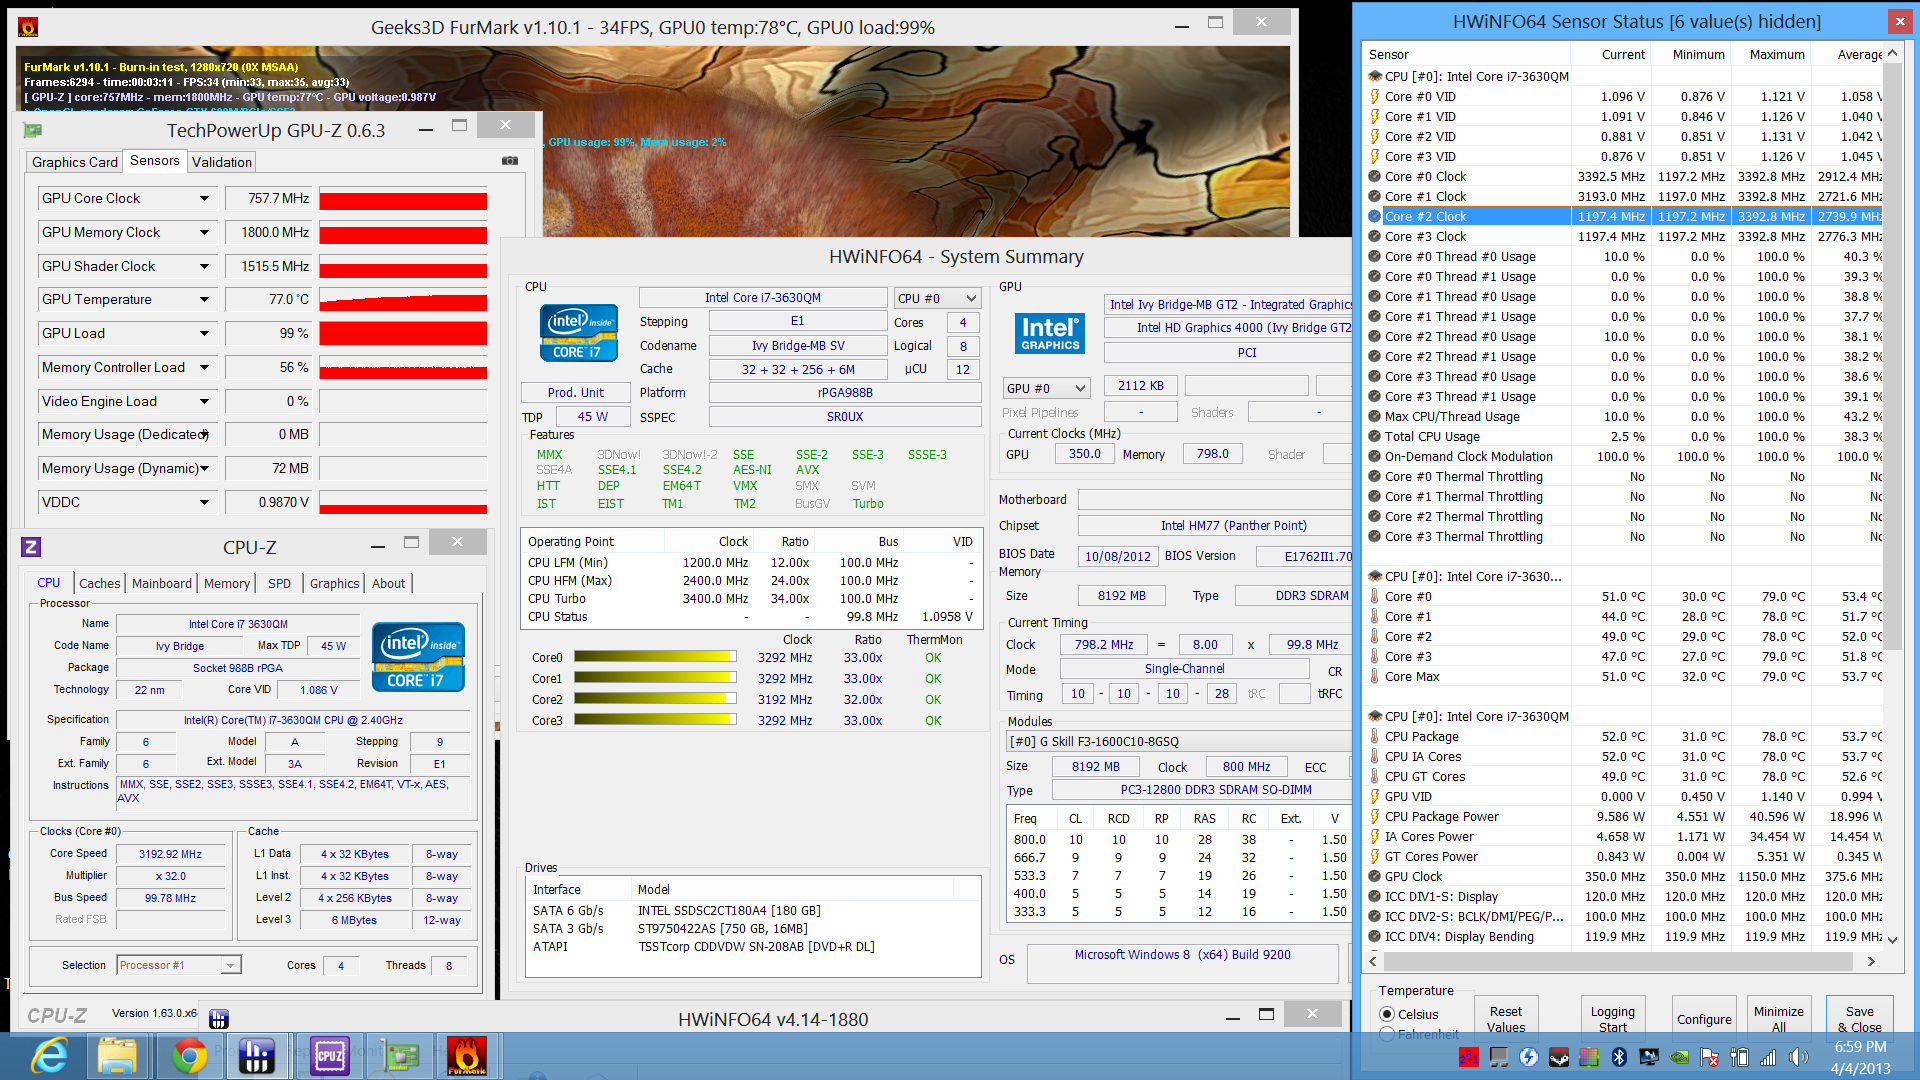Open the CPU-Z Memory tab
Image resolution: width=1920 pixels, height=1080 pixels.
227,583
